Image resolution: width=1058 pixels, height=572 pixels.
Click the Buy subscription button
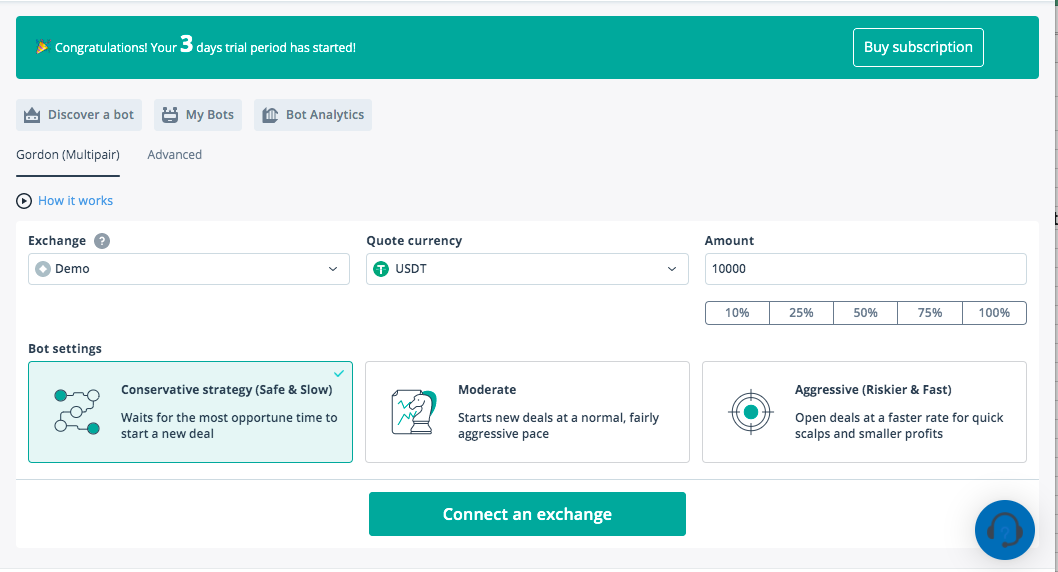tap(918, 47)
